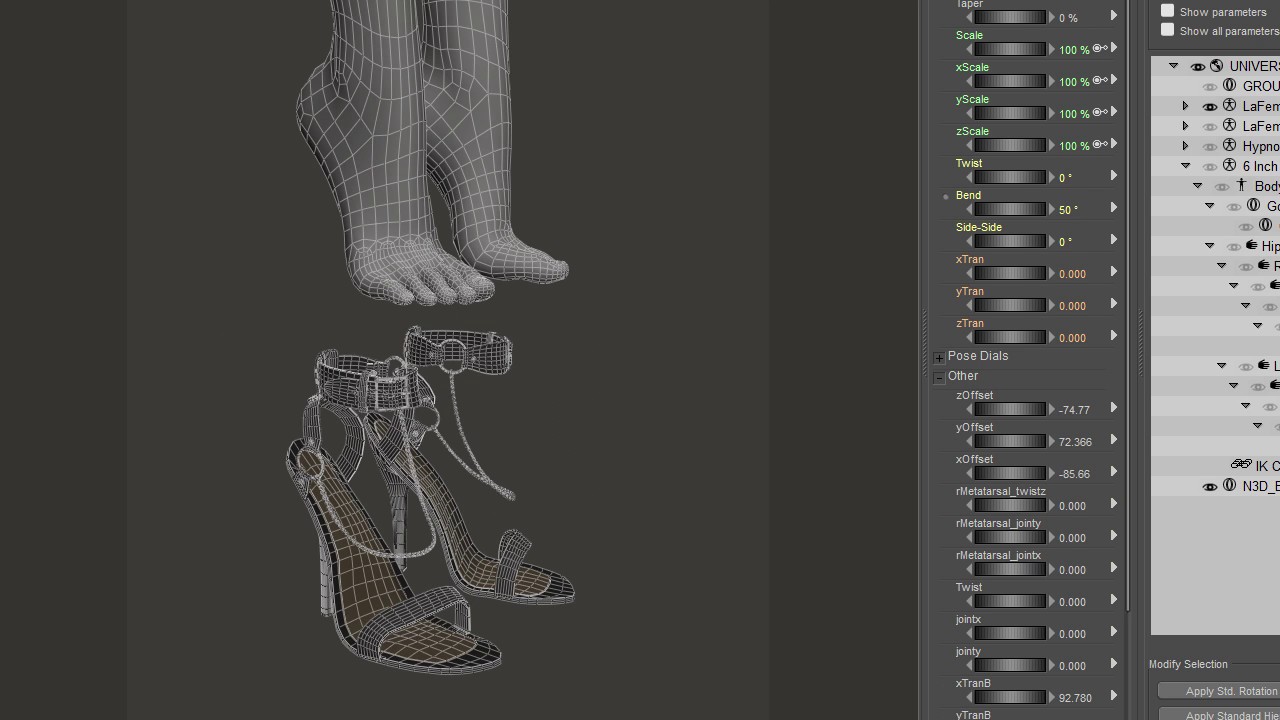Click the UNIVERSE globe icon in hierarchy
Screen dimensions: 1280x720
[1216, 66]
